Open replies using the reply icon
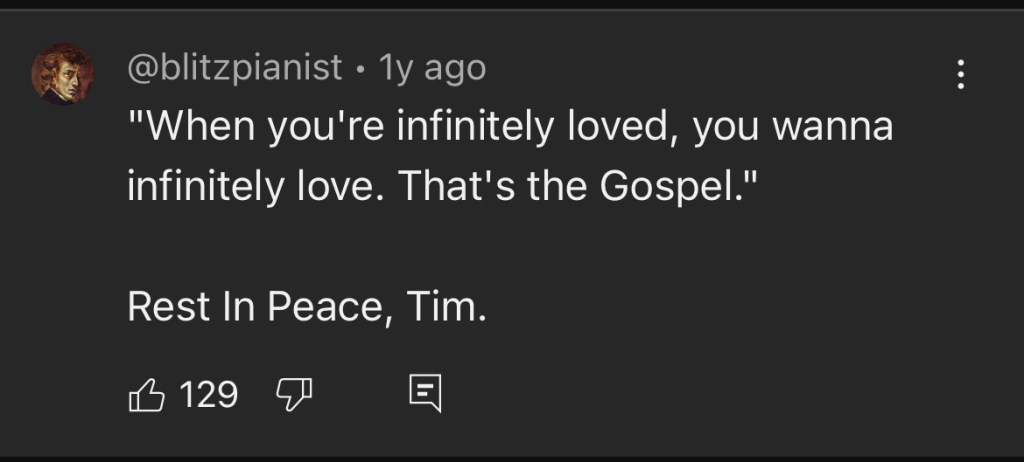The height and width of the screenshot is (462, 1024). (x=425, y=395)
